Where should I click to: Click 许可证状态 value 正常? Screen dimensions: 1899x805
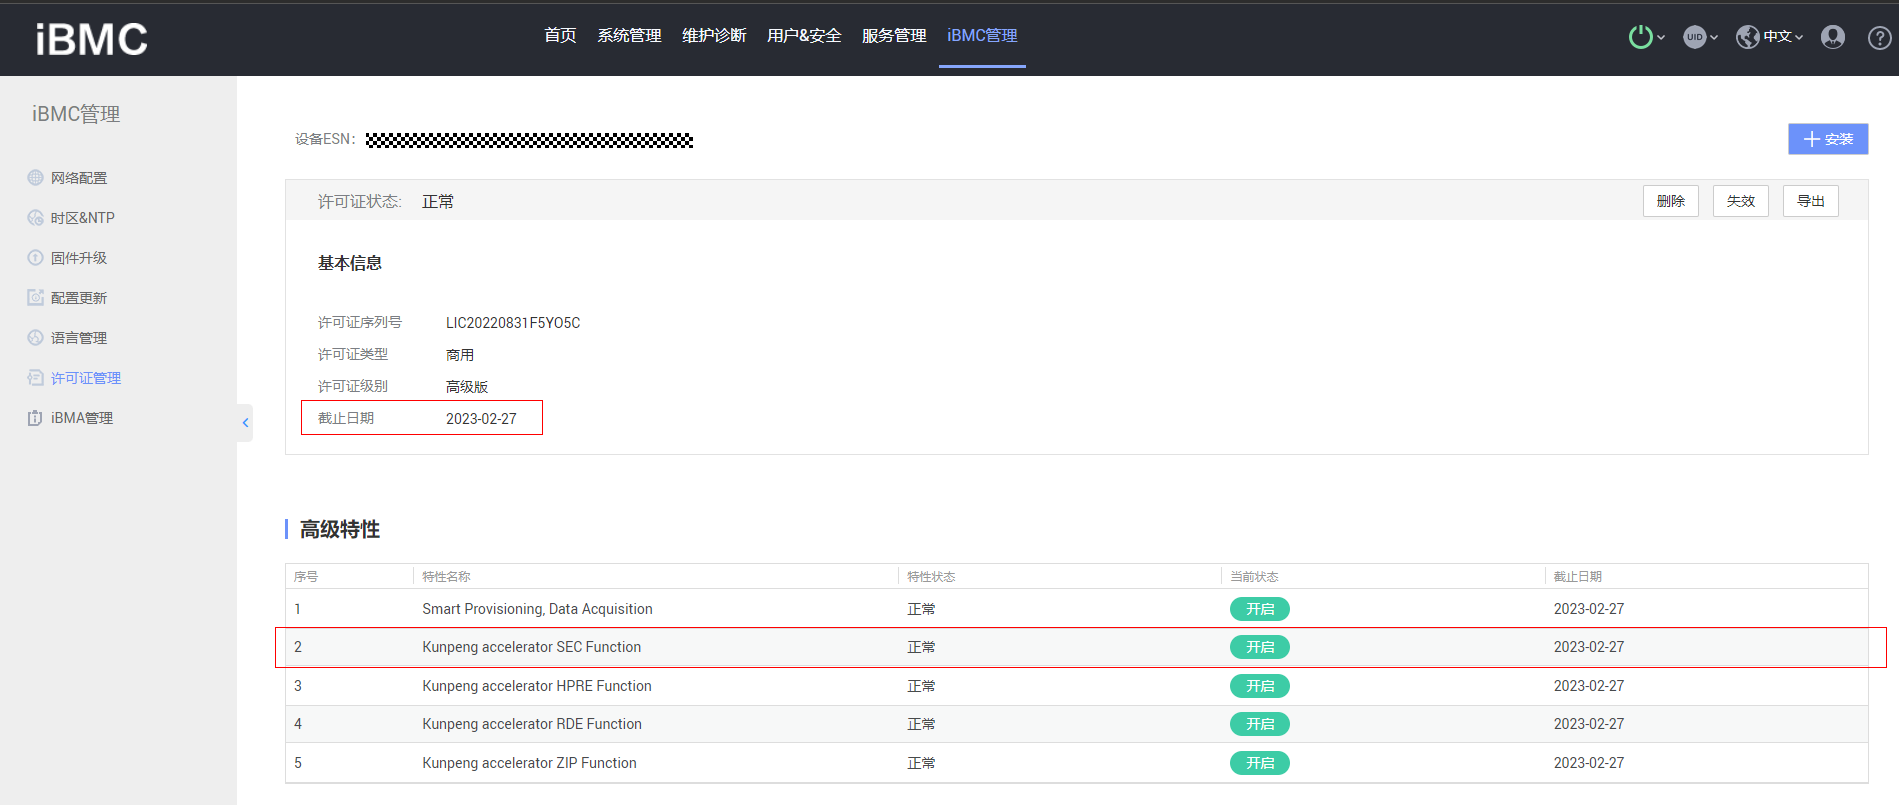pos(438,202)
